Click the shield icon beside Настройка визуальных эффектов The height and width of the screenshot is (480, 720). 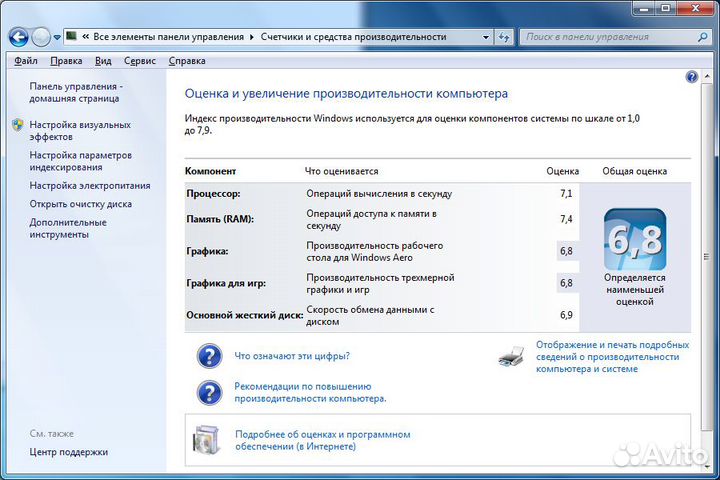click(18, 125)
